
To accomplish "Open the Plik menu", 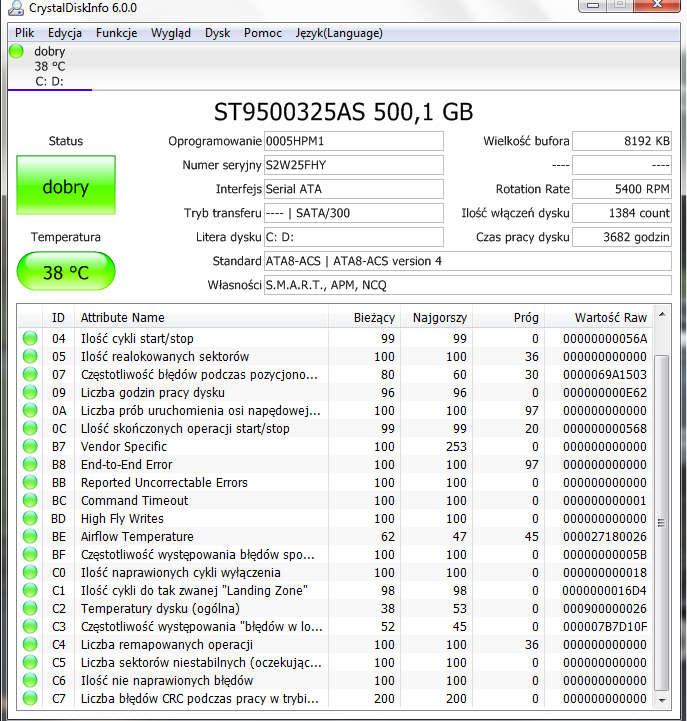I will (24, 33).
